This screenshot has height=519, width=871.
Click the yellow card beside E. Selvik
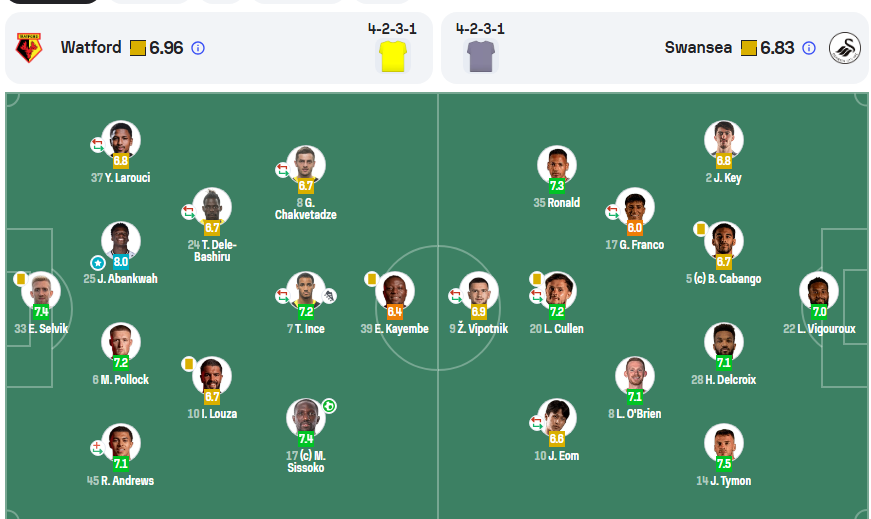pyautogui.click(x=20, y=279)
